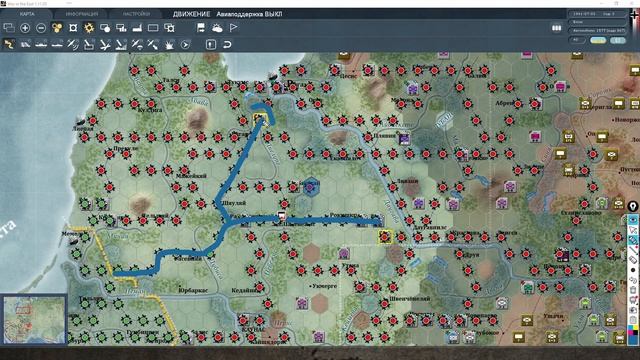640x360 pixels.
Task: Select the yellow-boxed unit near Daugavpils
Action: pyautogui.click(x=385, y=237)
